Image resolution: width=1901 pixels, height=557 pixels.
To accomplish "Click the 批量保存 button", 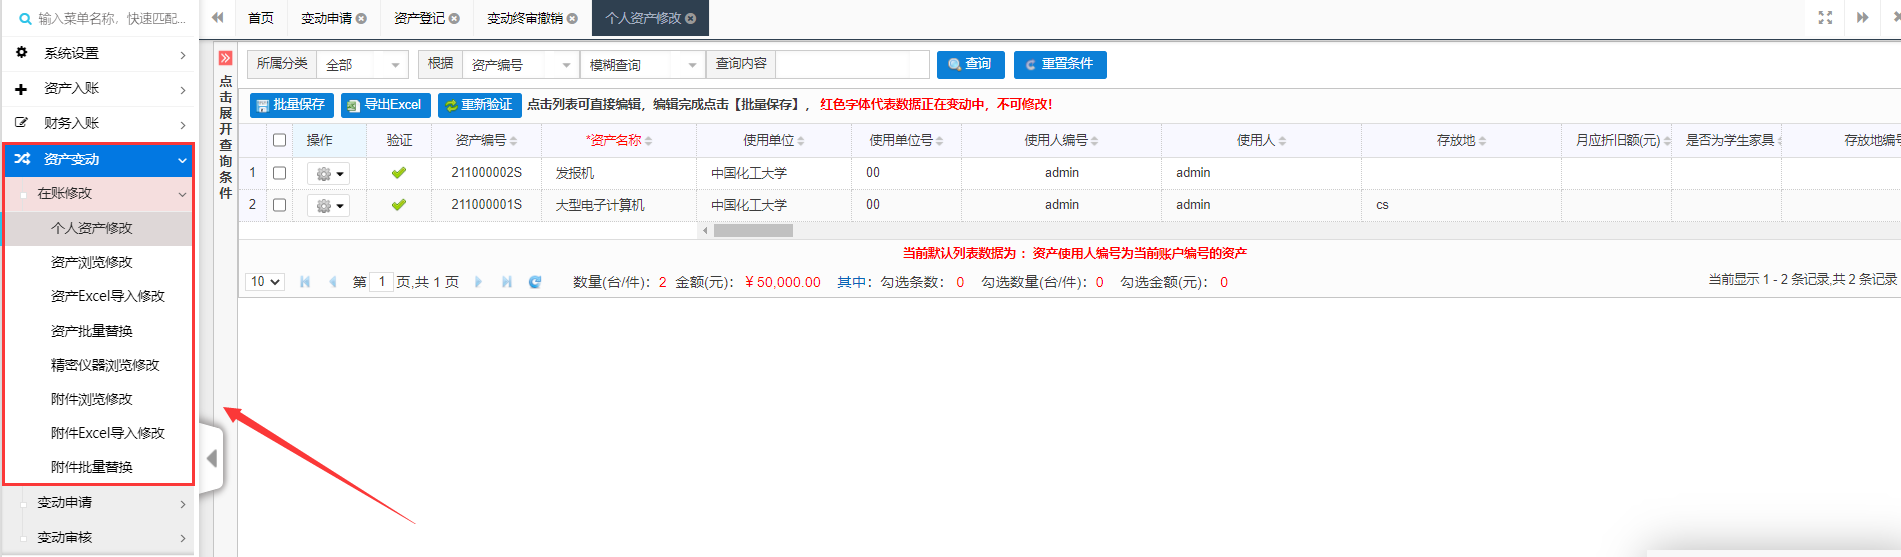I will pos(291,105).
